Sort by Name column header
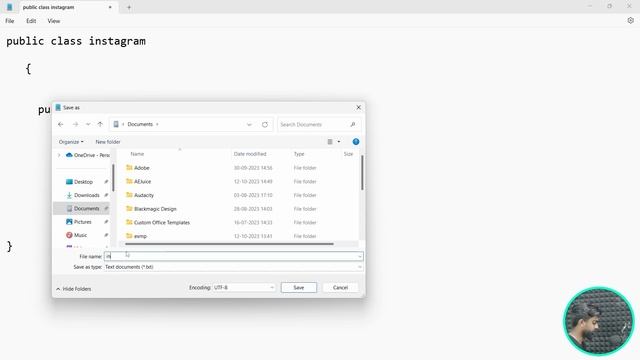The height and width of the screenshot is (360, 640). pyautogui.click(x=137, y=154)
